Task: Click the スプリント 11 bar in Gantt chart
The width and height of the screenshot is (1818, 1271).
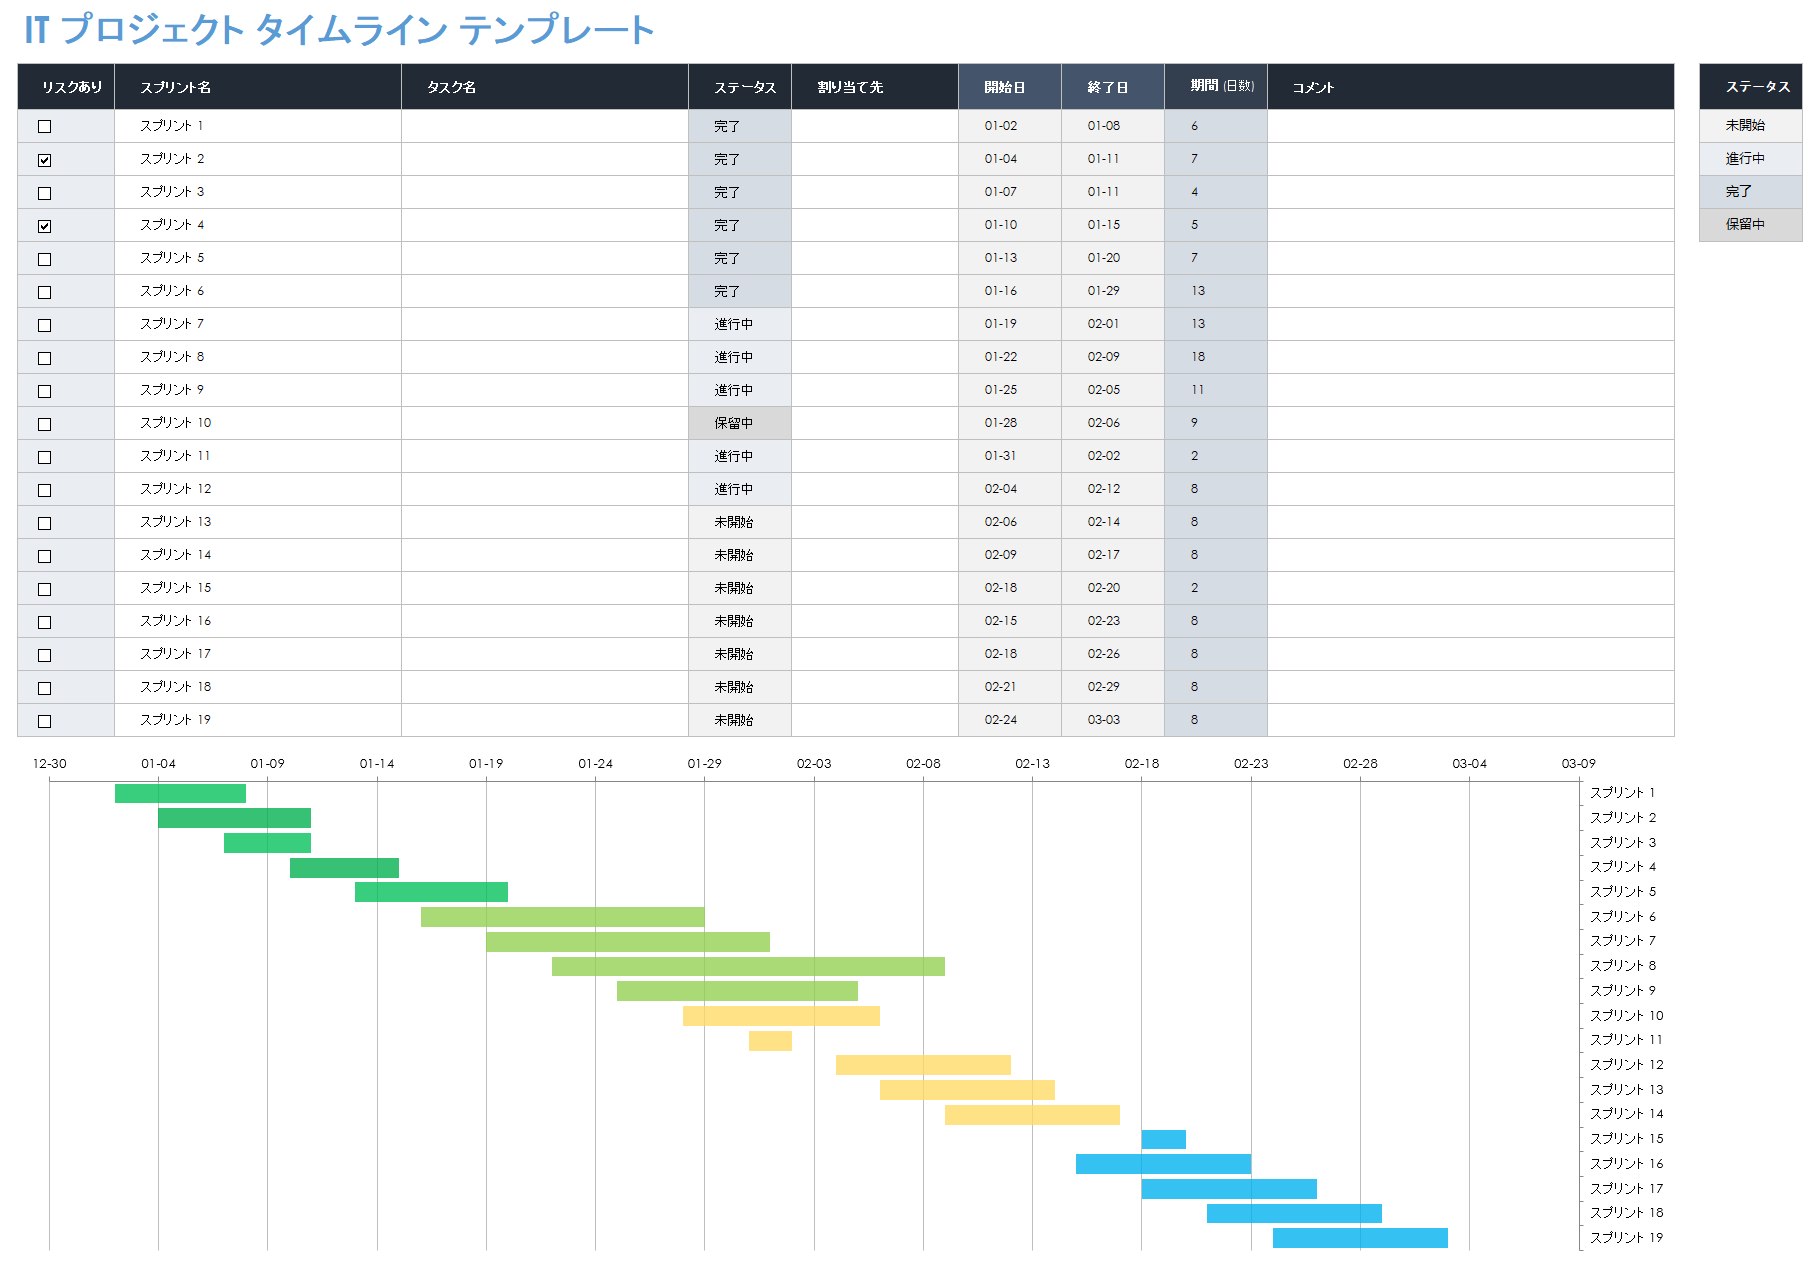Action: pos(770,1041)
